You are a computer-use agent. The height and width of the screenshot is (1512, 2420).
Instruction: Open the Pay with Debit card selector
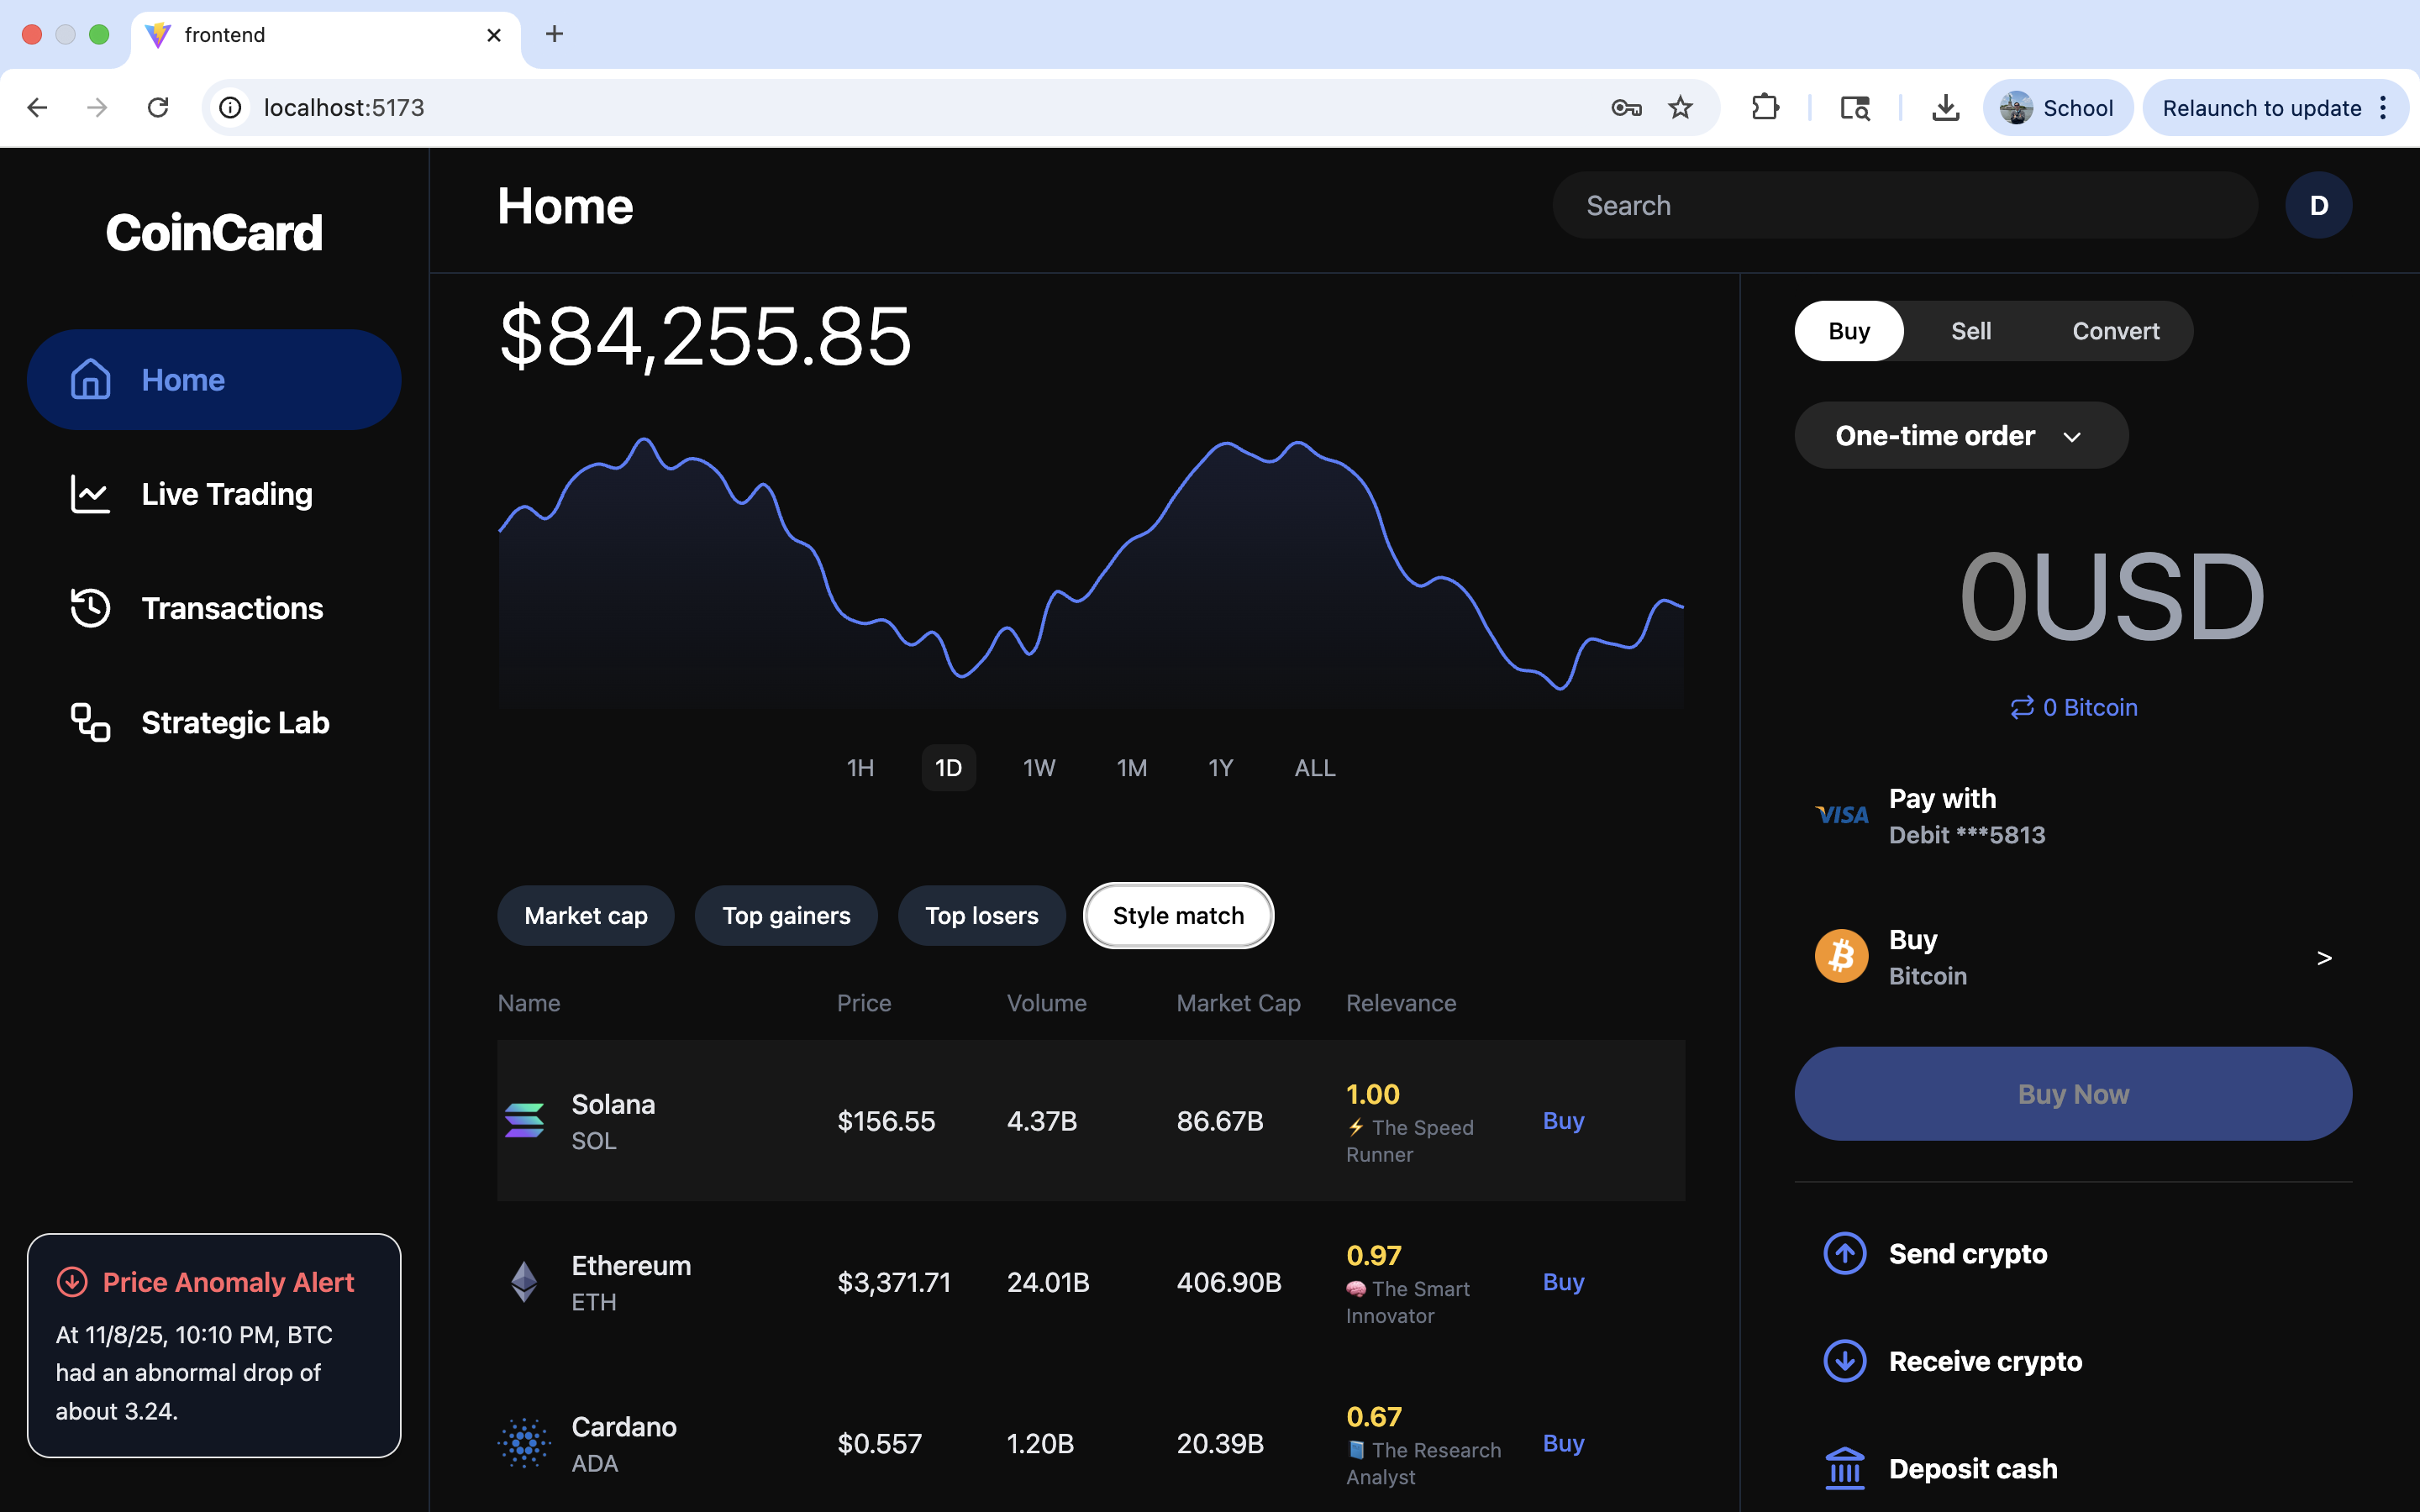click(1965, 816)
